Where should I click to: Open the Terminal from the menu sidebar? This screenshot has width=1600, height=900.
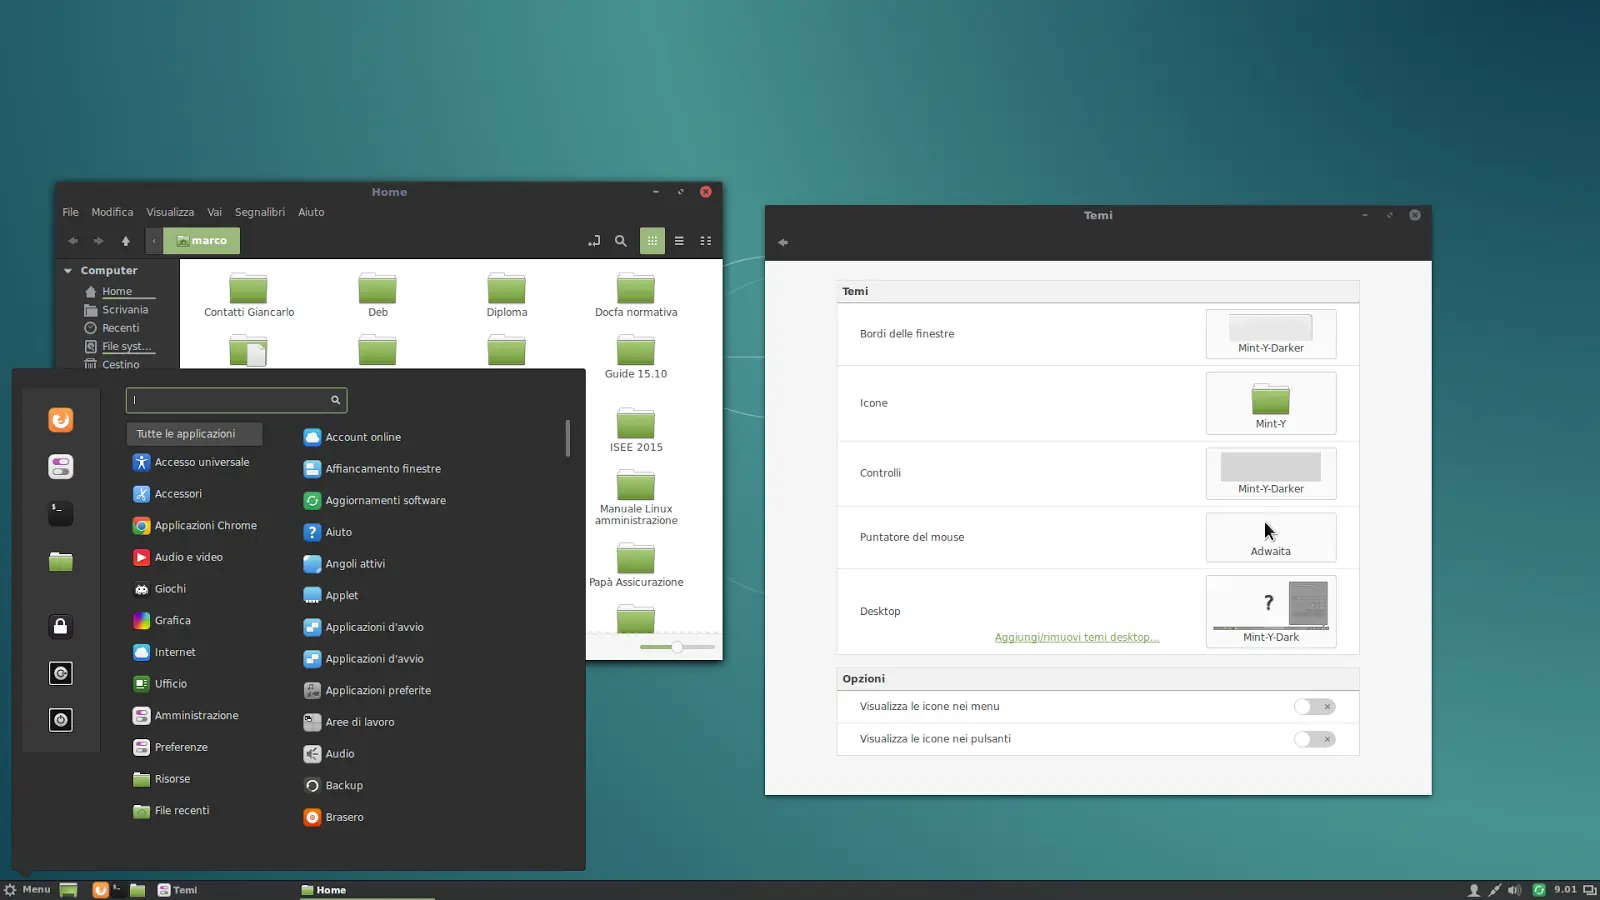click(60, 513)
